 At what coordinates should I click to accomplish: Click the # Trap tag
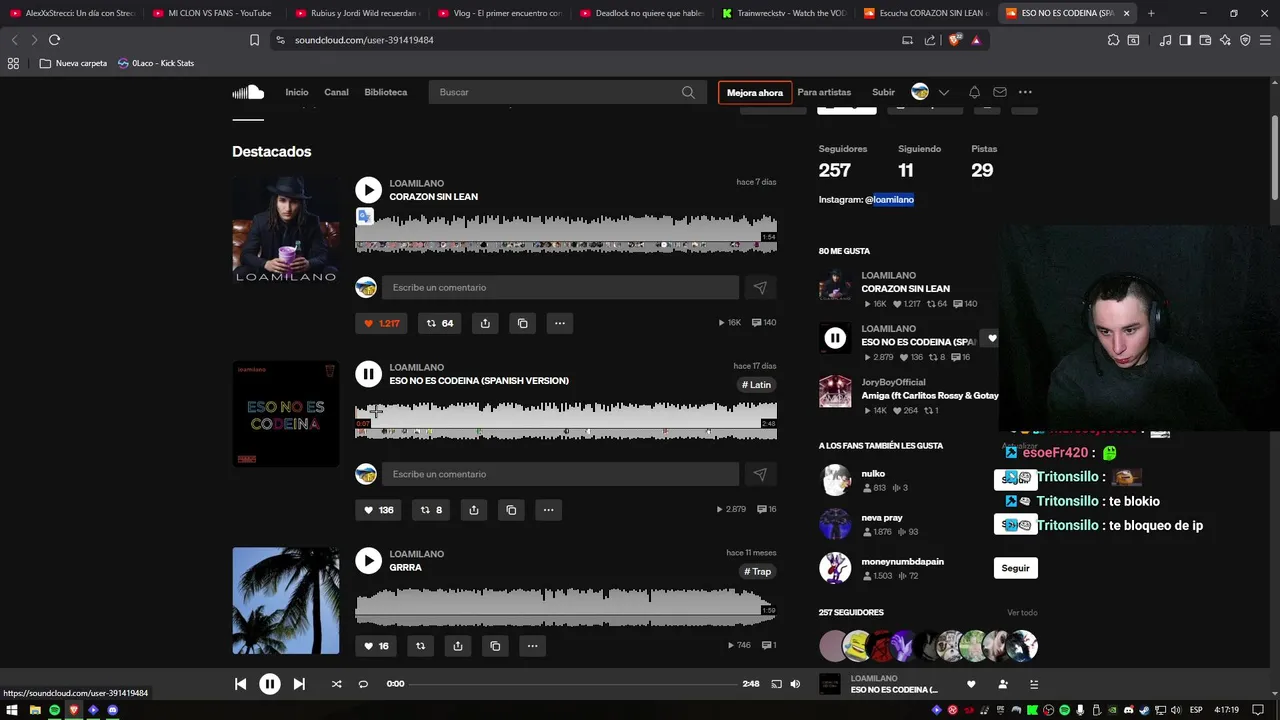pos(758,572)
